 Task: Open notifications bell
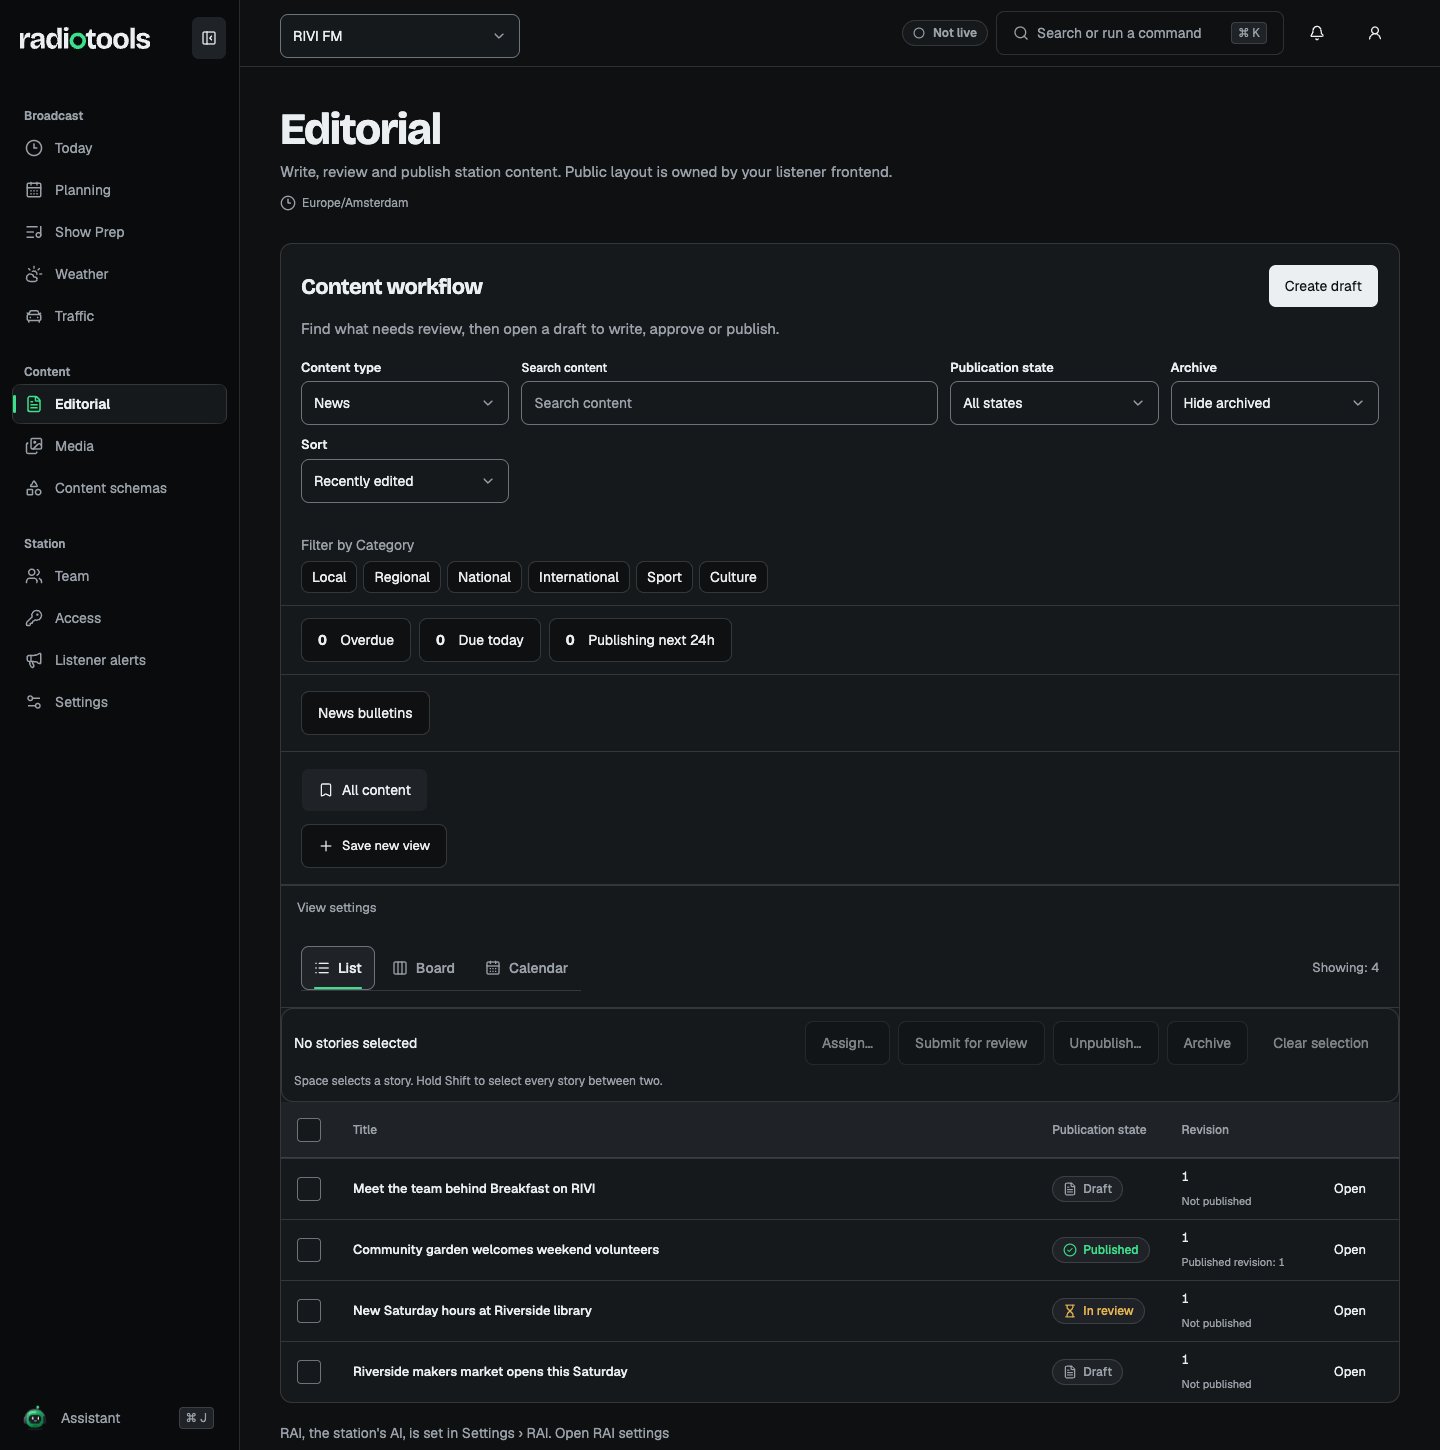coord(1317,33)
